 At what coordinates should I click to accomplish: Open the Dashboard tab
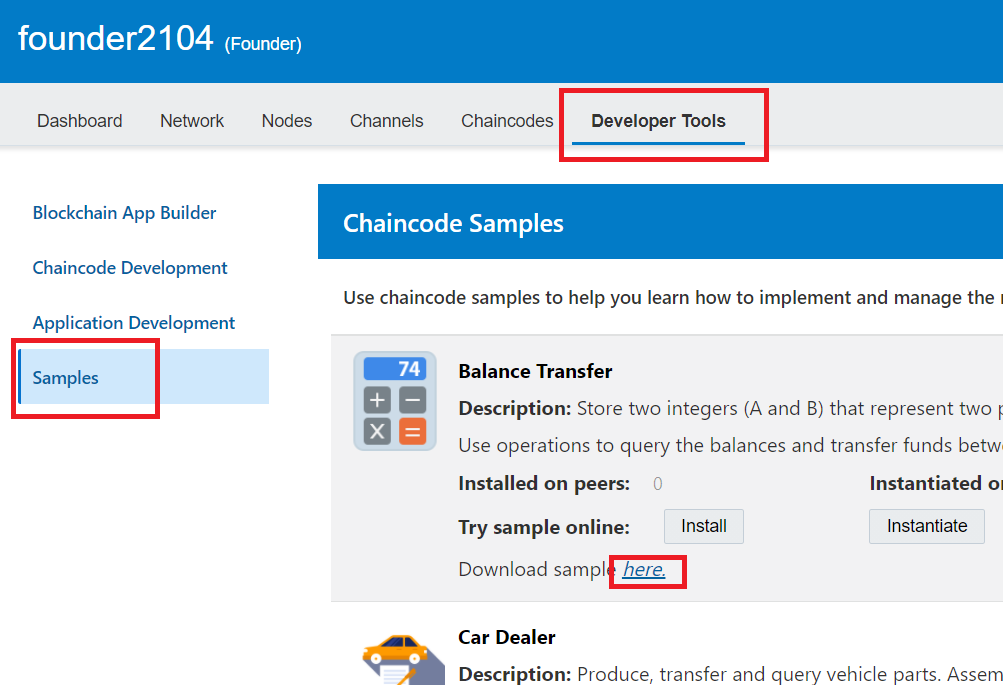tap(80, 121)
